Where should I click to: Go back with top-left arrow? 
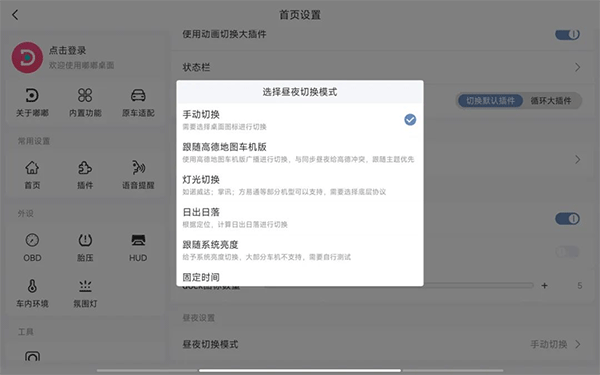coord(15,15)
